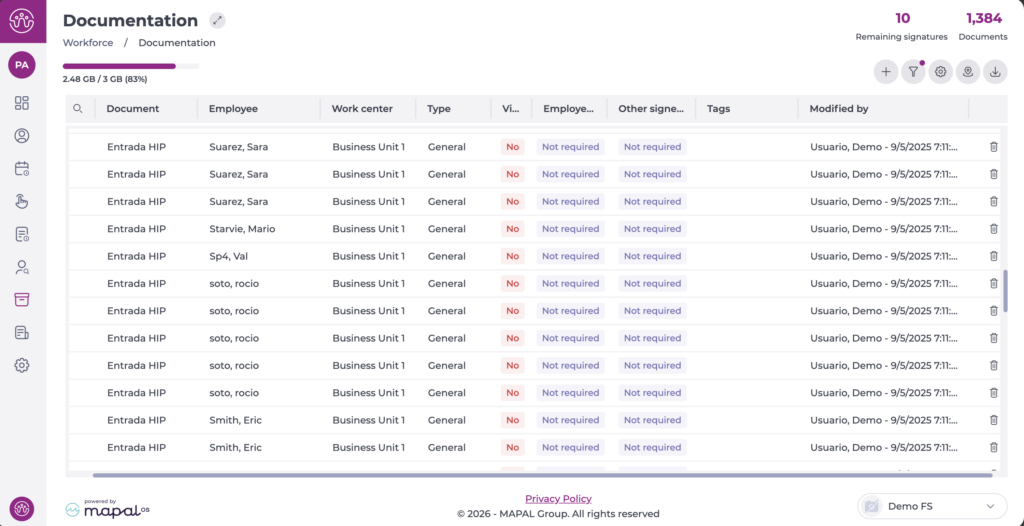Click the PA profile avatar
Image resolution: width=1024 pixels, height=526 pixels.
pyautogui.click(x=22, y=65)
